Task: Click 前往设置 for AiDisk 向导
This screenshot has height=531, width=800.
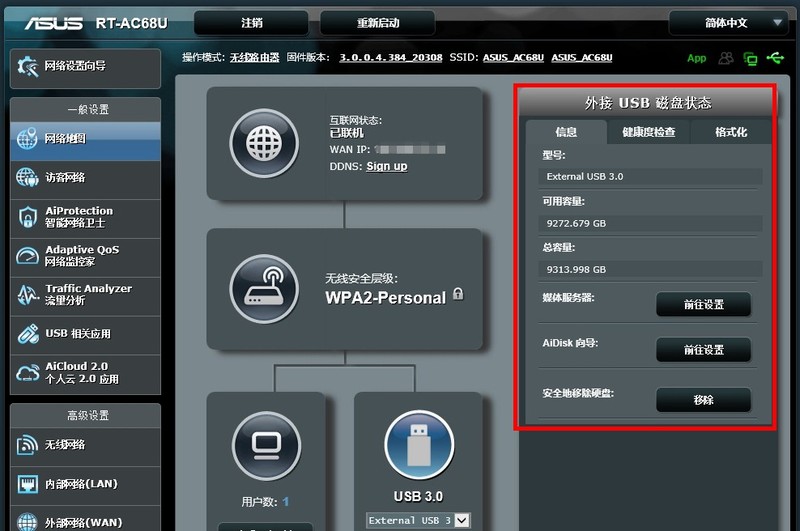Action: point(704,350)
